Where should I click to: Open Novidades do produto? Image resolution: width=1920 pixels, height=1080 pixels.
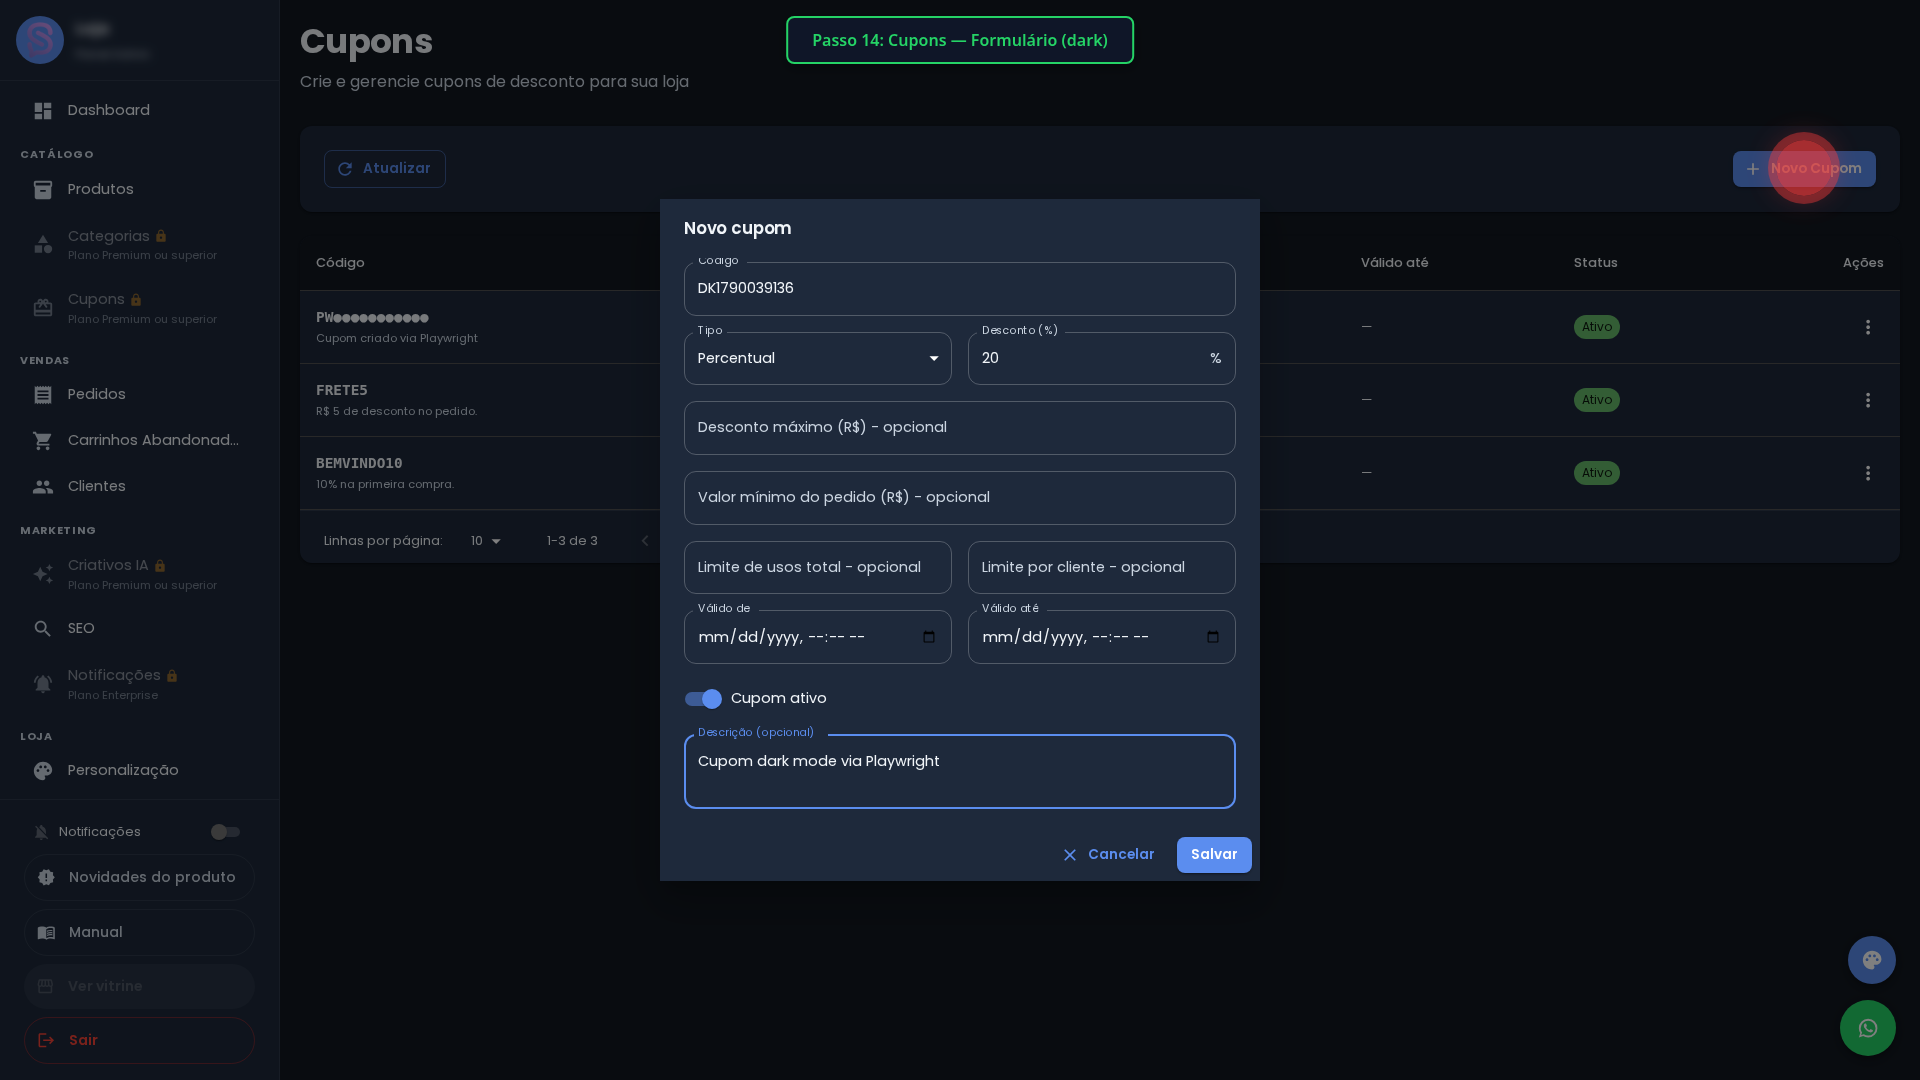[x=139, y=878]
